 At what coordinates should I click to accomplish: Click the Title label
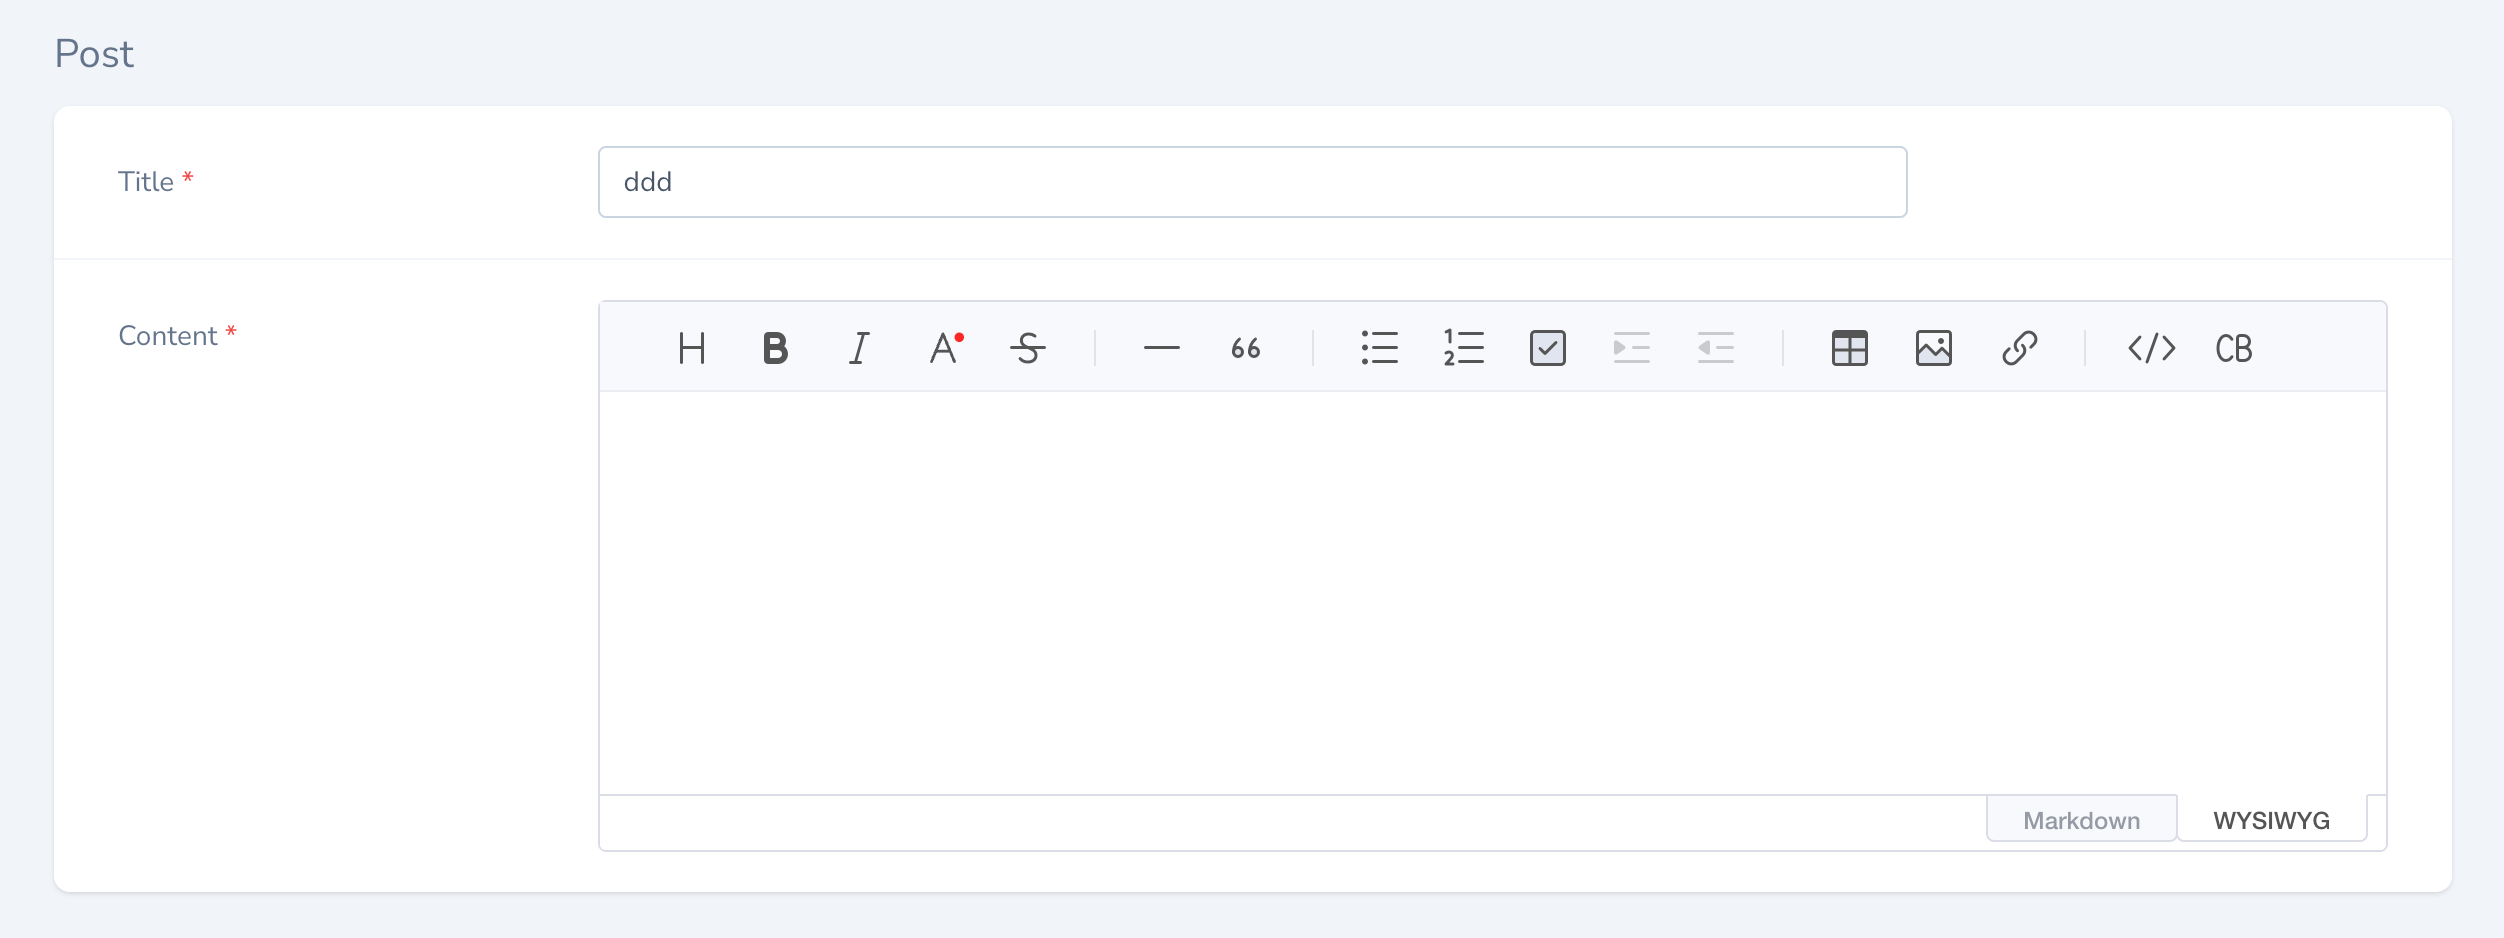pyautogui.click(x=146, y=182)
